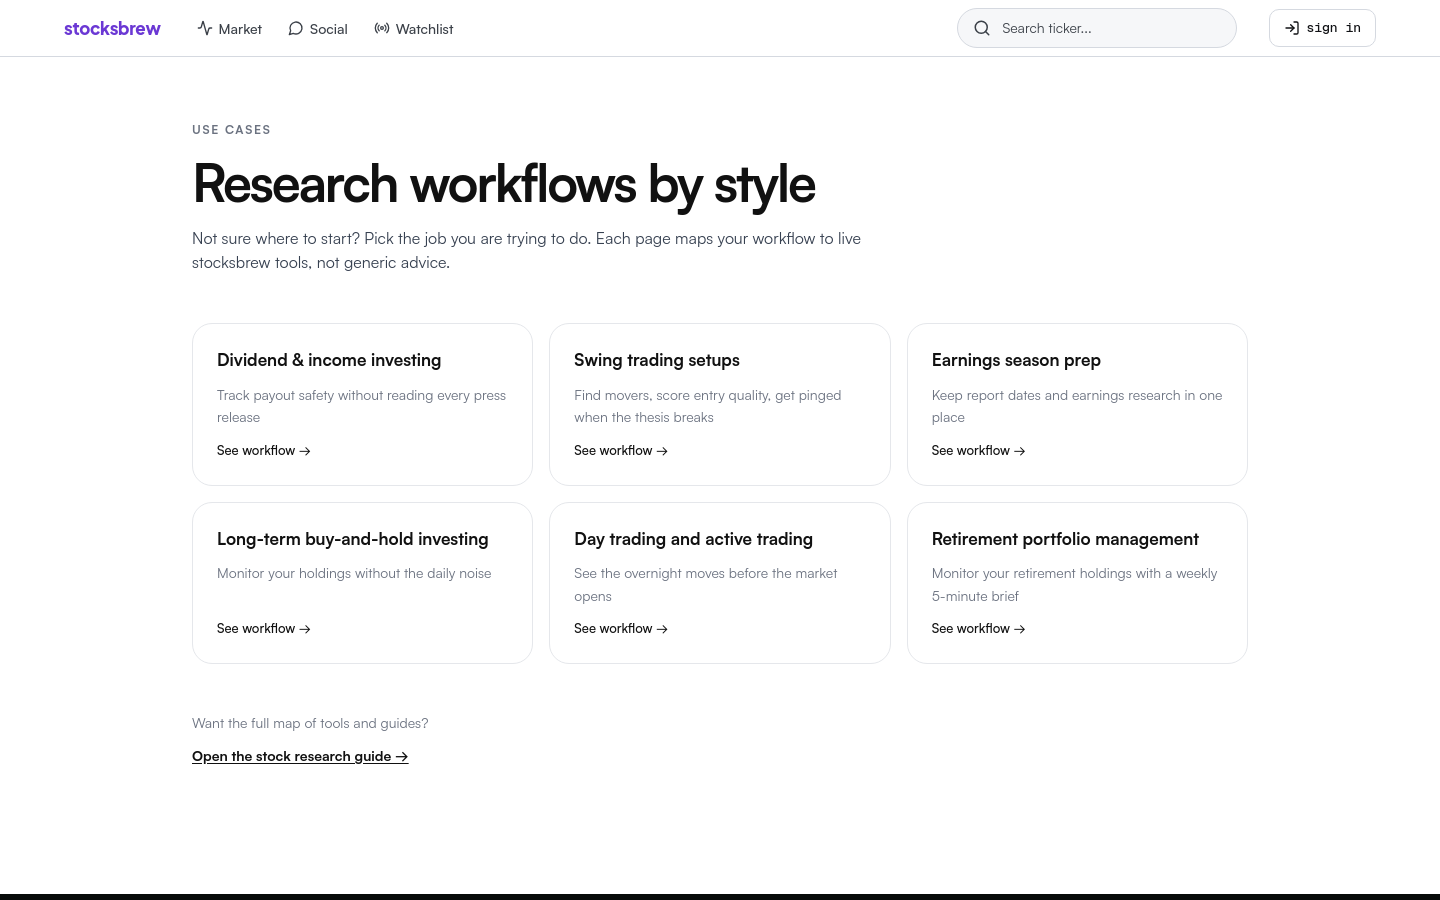Click the Watchlist broadcast icon

pos(382,28)
